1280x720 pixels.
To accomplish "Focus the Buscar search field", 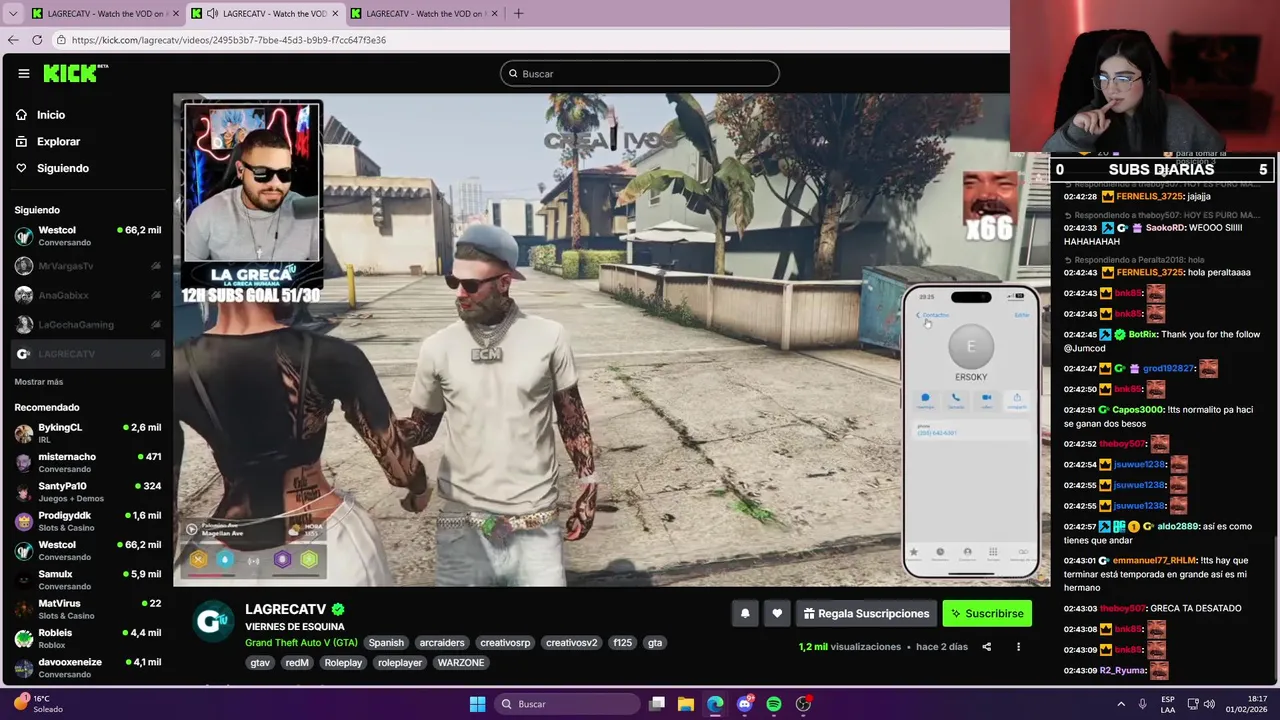I will 640,73.
